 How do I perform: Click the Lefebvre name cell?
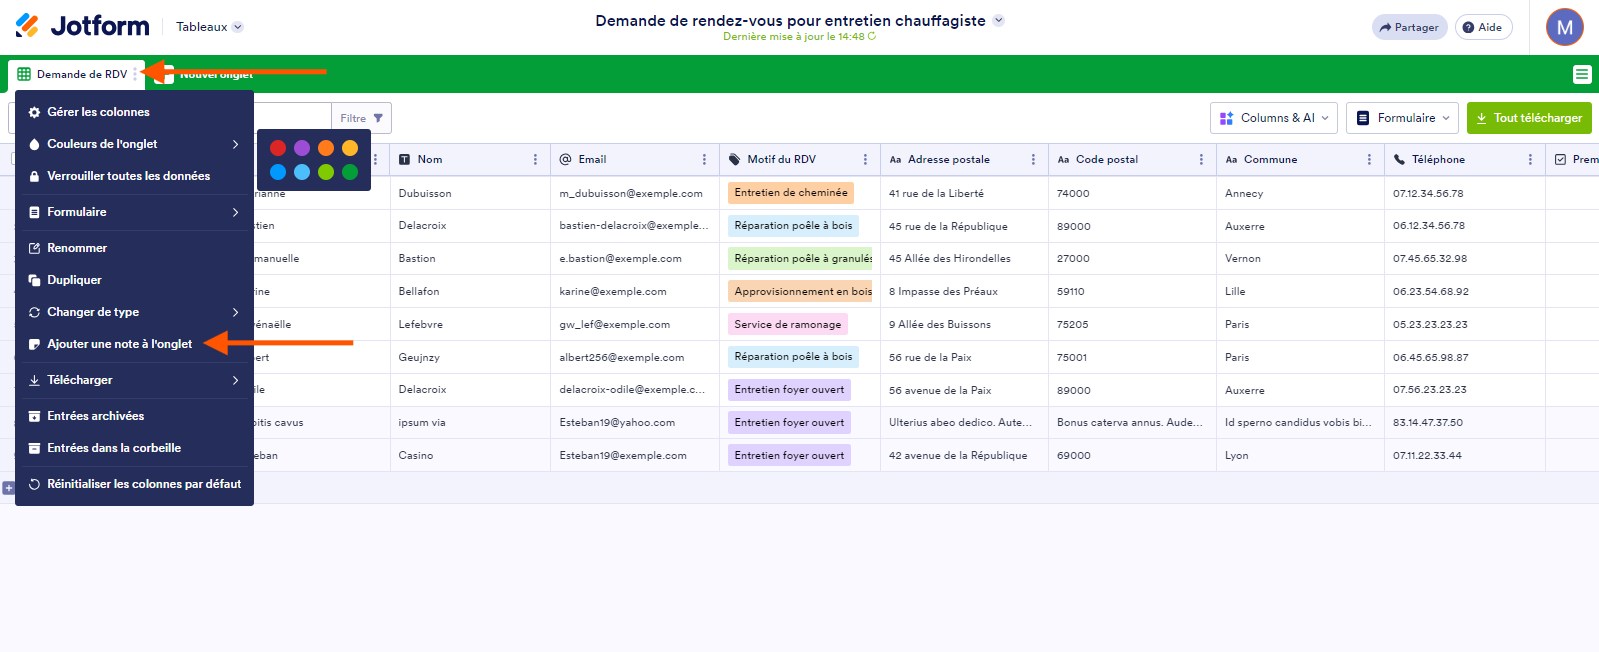470,324
